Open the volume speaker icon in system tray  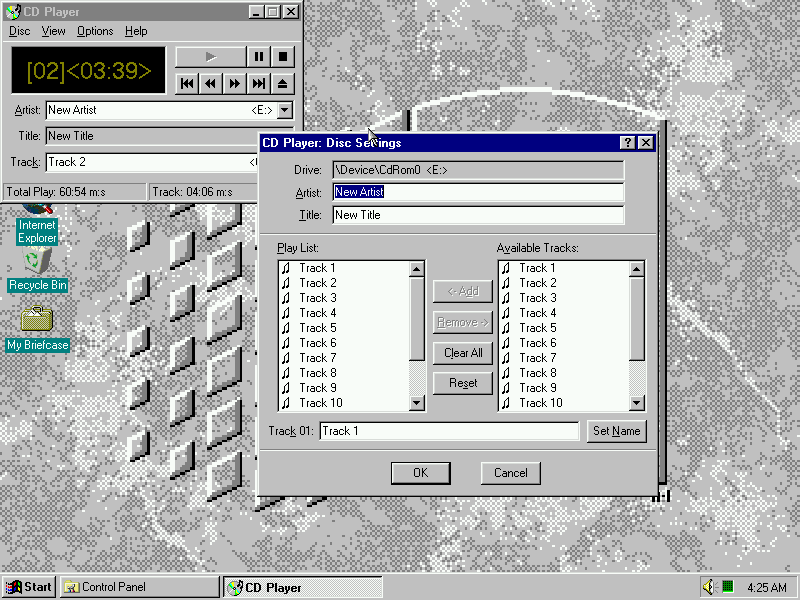[710, 587]
